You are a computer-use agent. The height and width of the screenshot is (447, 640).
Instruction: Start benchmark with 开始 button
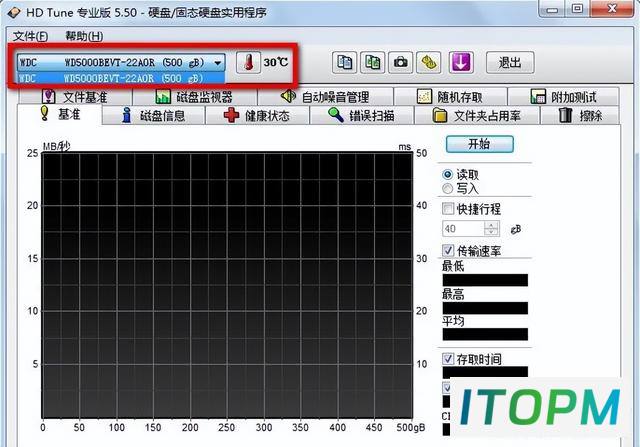click(480, 144)
